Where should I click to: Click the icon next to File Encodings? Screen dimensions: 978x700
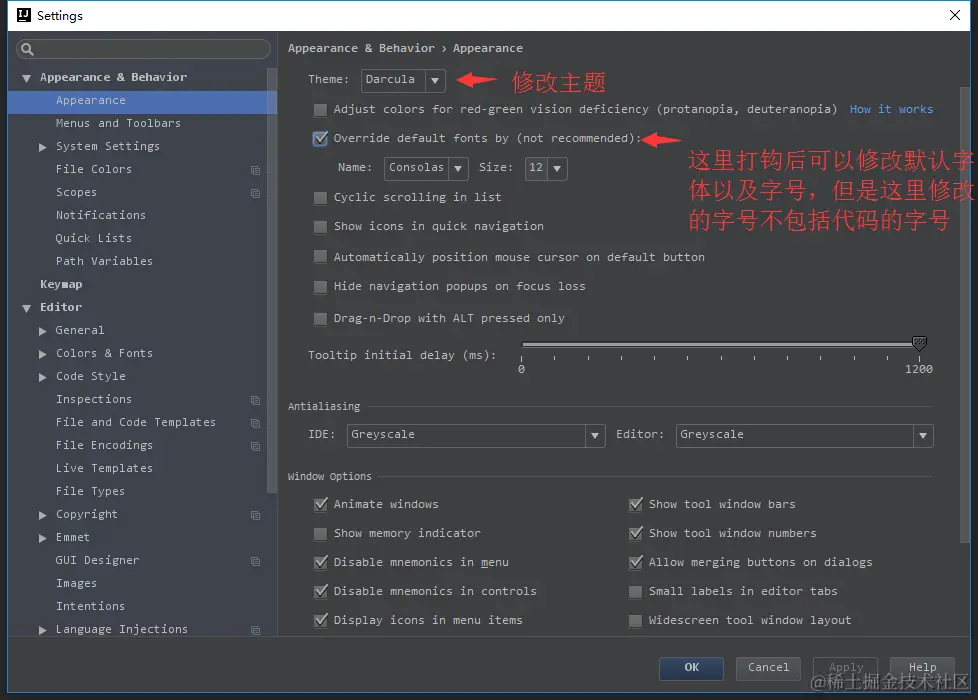tap(256, 445)
